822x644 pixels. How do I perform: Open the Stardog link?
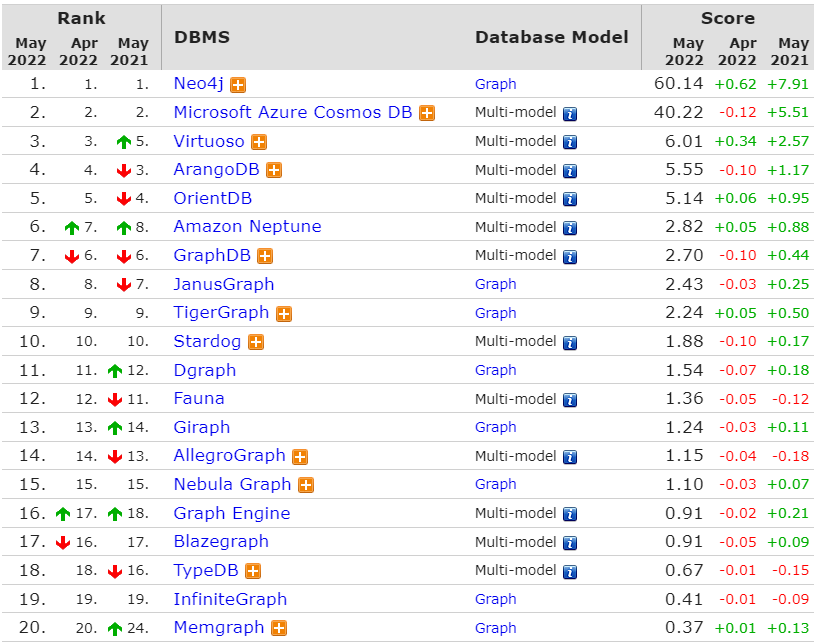[x=208, y=341]
